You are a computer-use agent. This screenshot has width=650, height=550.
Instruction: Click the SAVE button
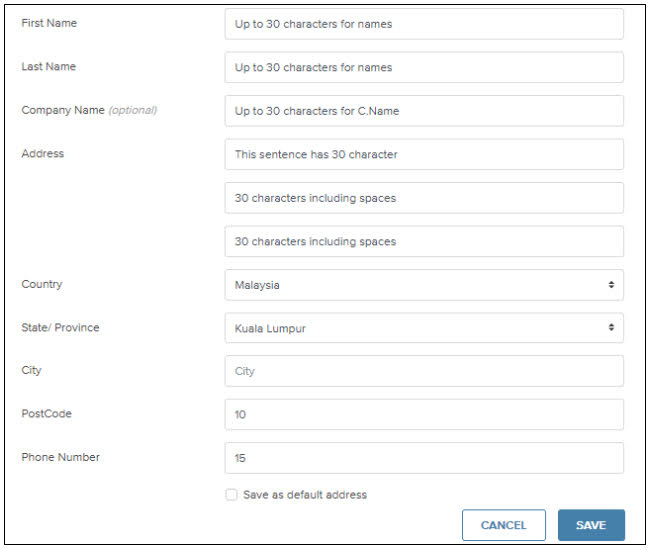click(591, 525)
